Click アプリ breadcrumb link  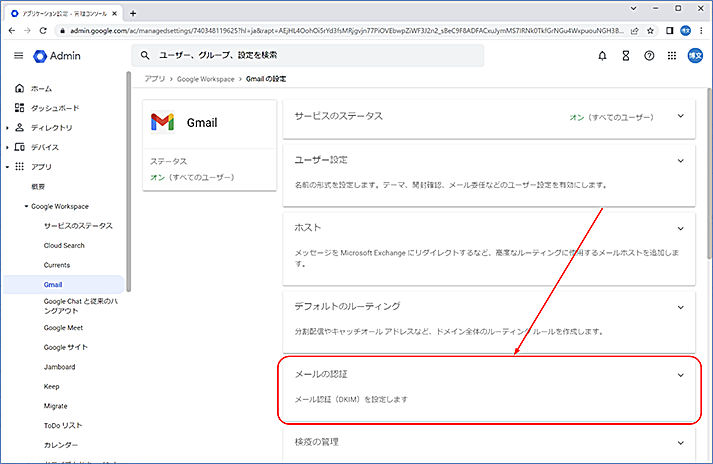155,79
